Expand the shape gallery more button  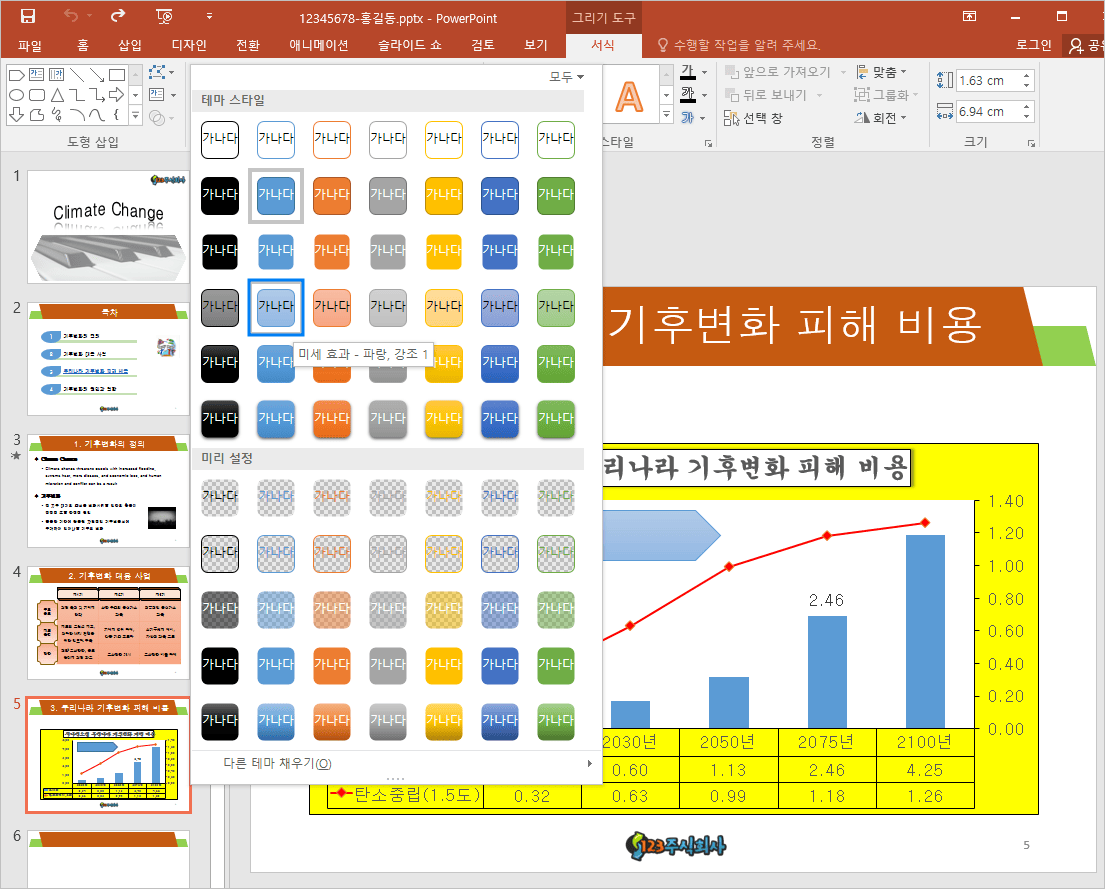coord(135,115)
